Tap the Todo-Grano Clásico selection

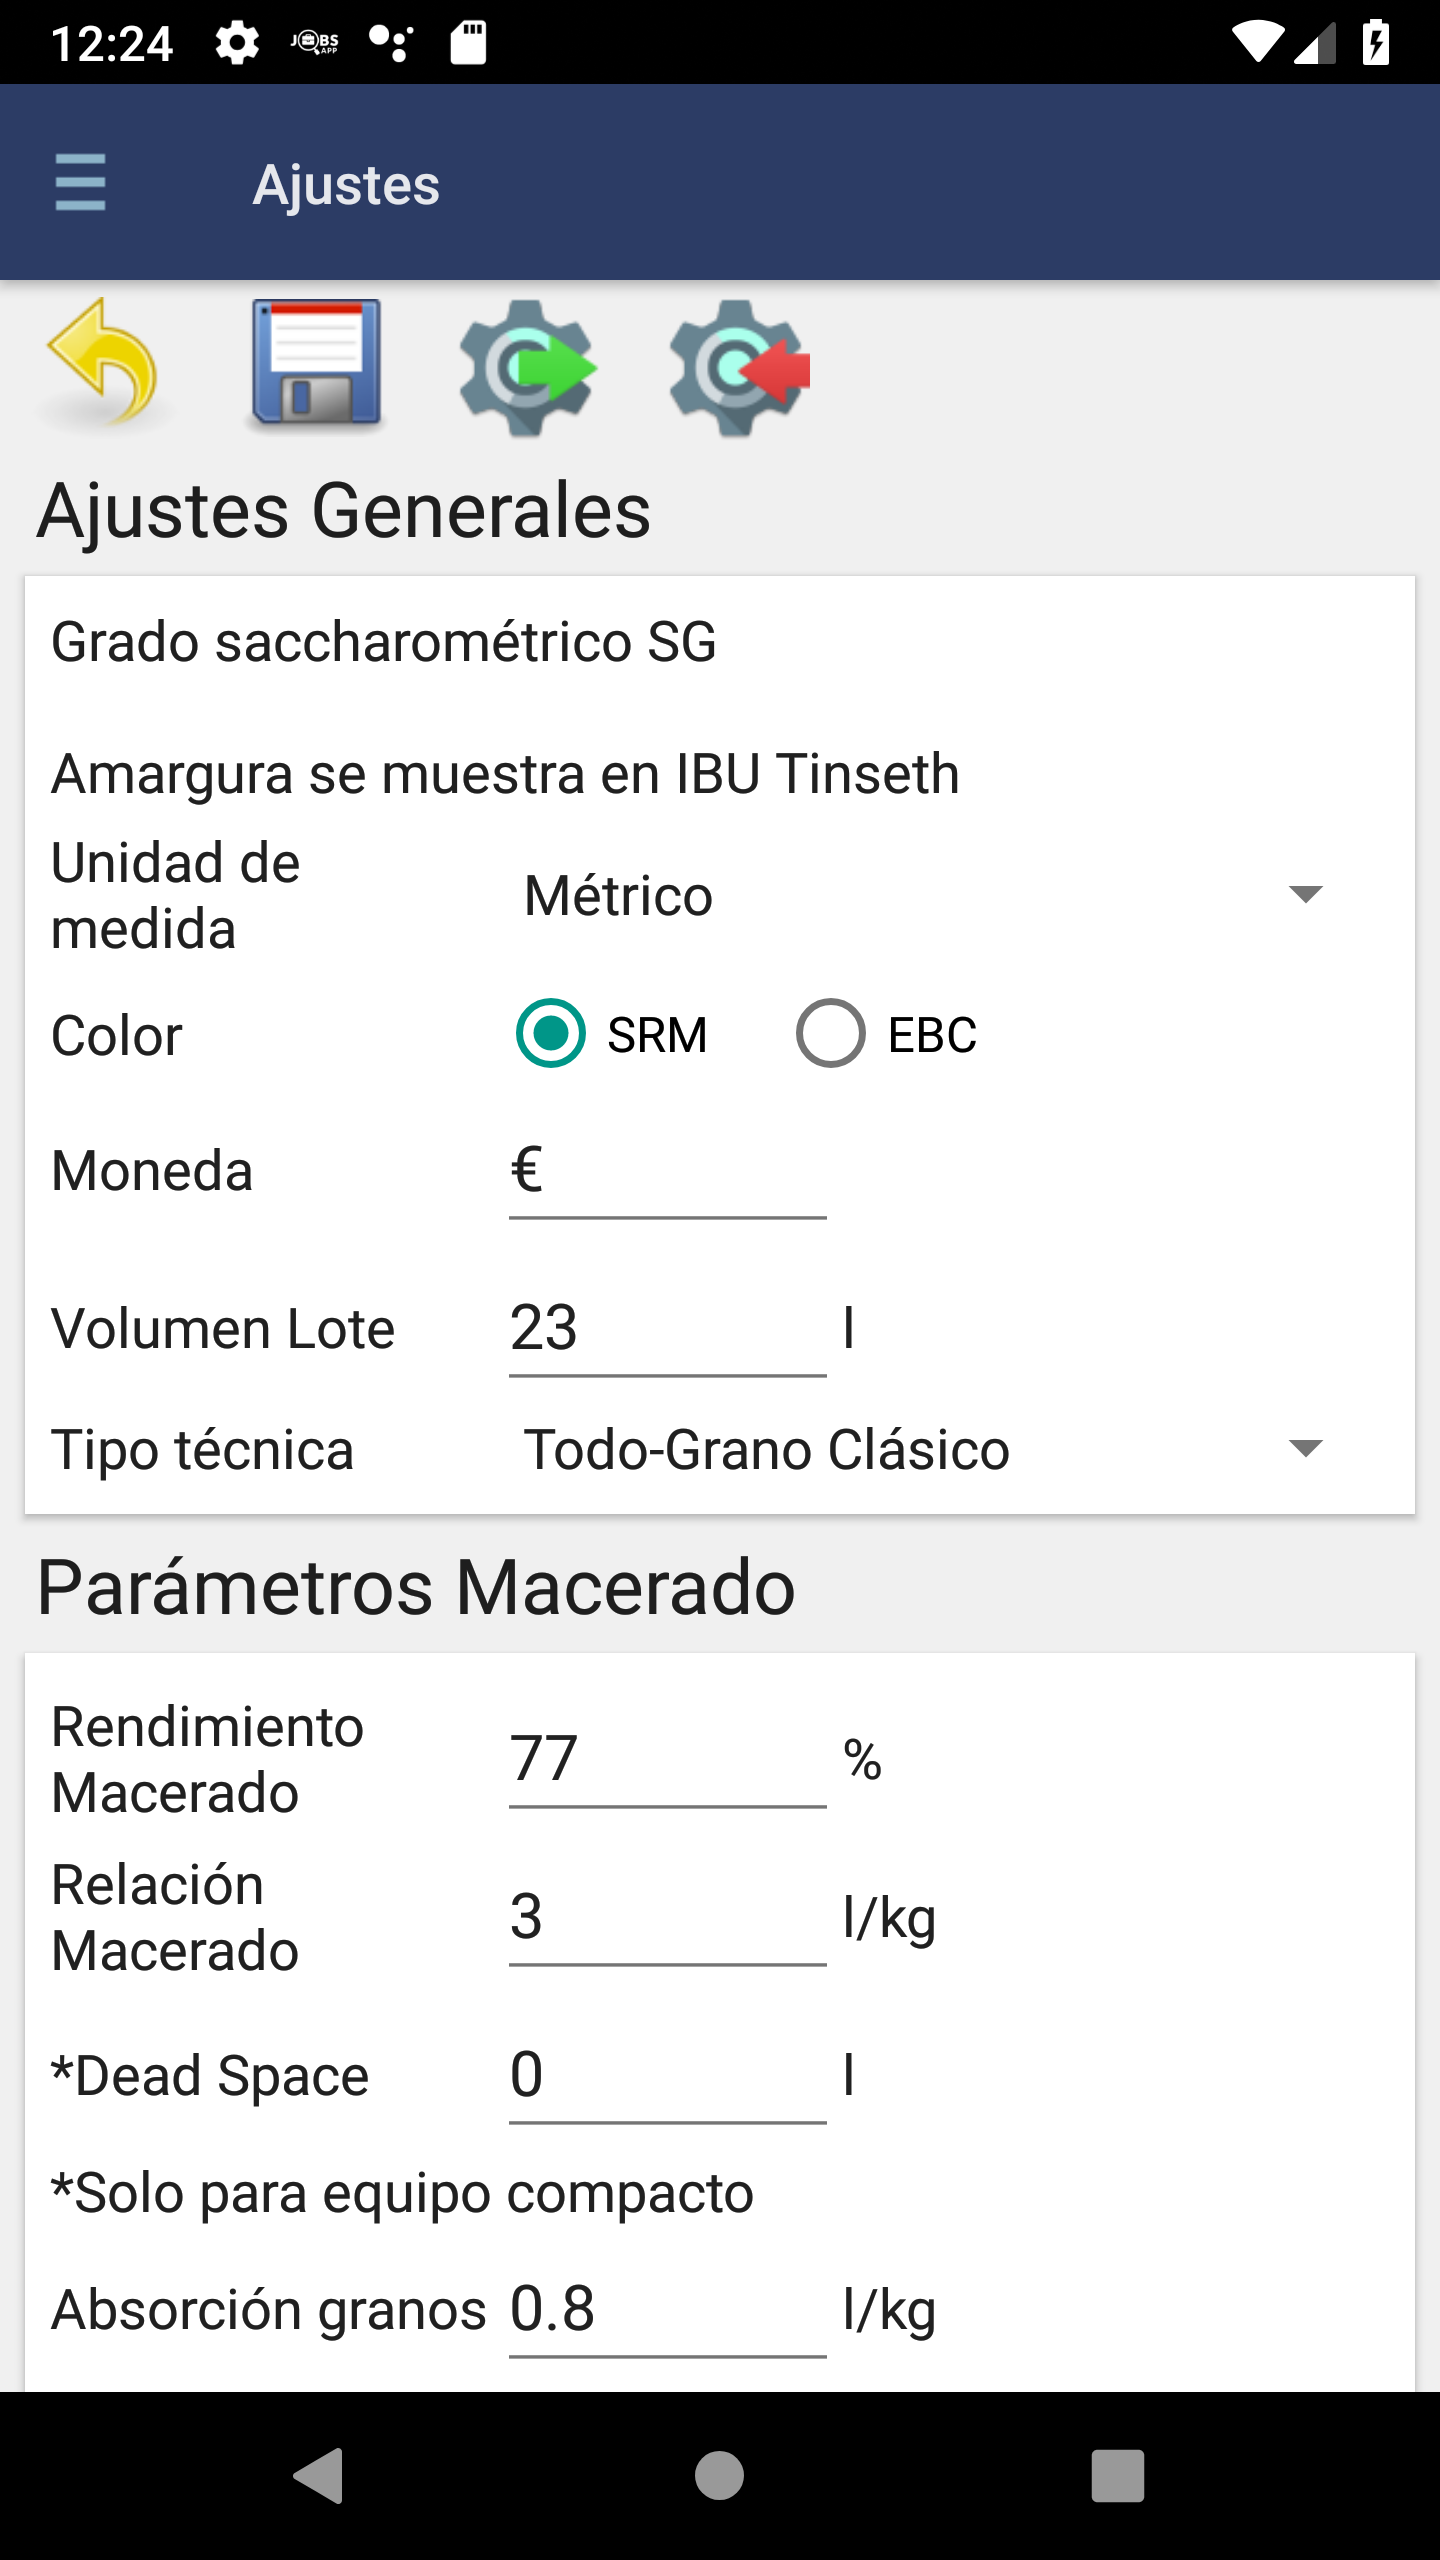[x=767, y=1450]
